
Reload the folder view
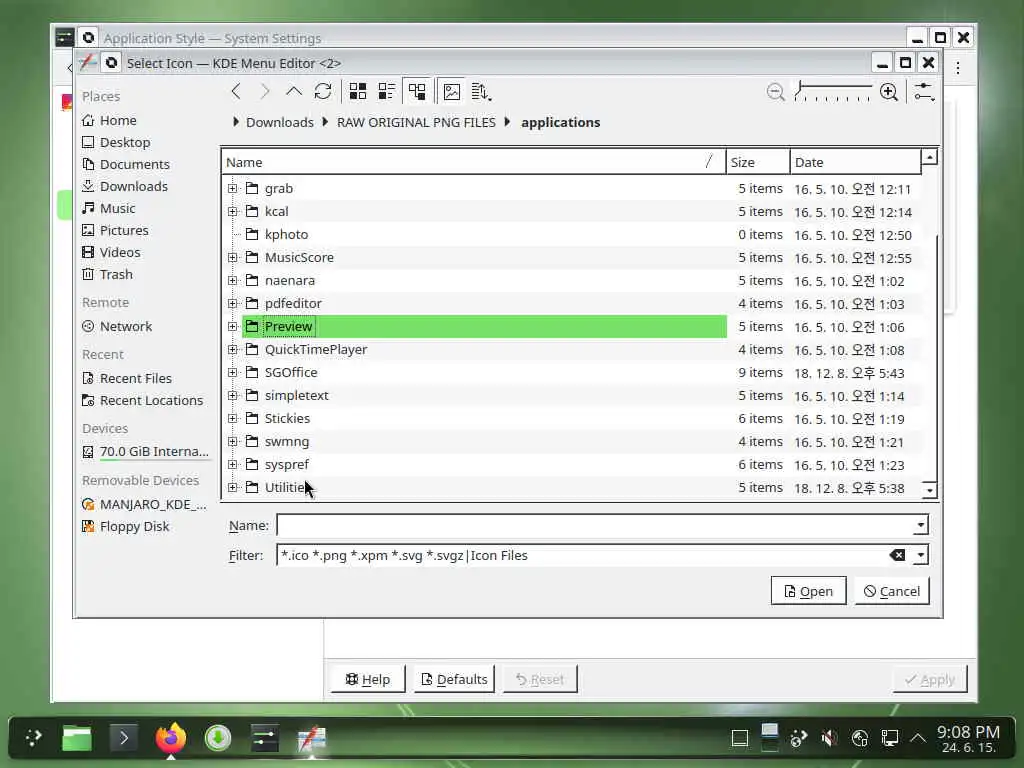coord(323,91)
